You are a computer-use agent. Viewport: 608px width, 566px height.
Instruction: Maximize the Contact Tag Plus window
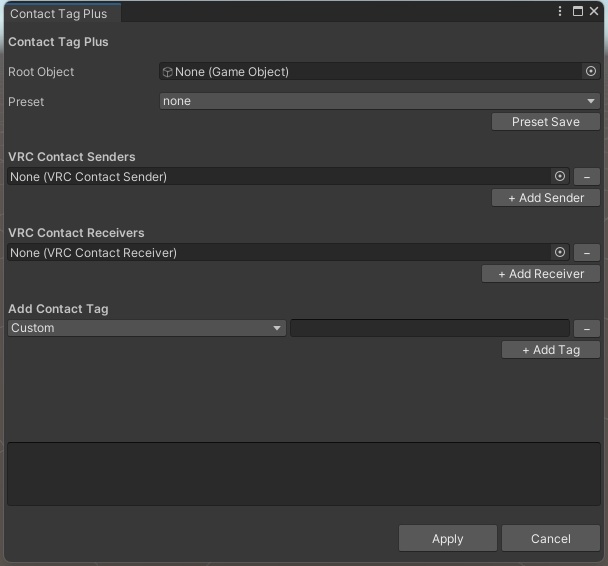(x=578, y=11)
